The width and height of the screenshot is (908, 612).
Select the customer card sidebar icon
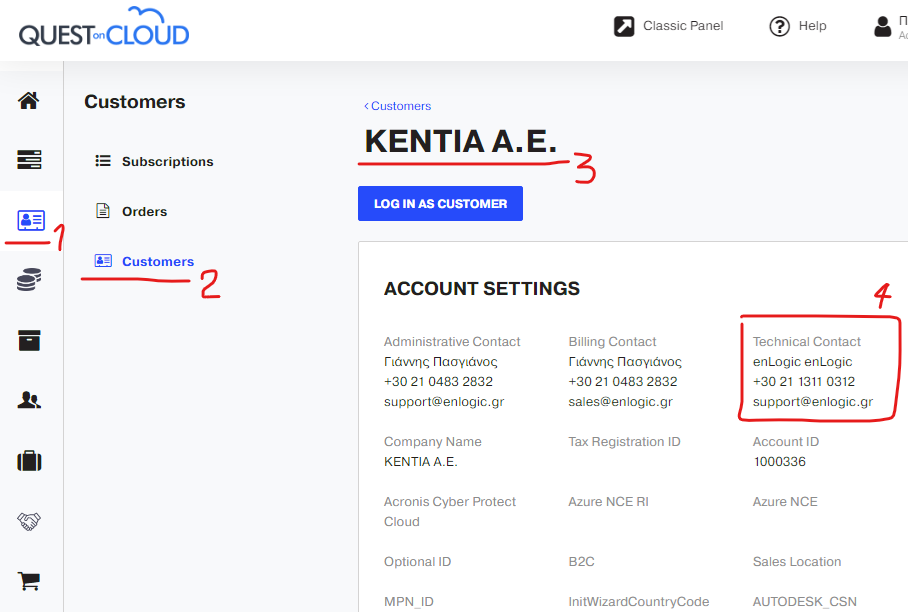tap(31, 220)
